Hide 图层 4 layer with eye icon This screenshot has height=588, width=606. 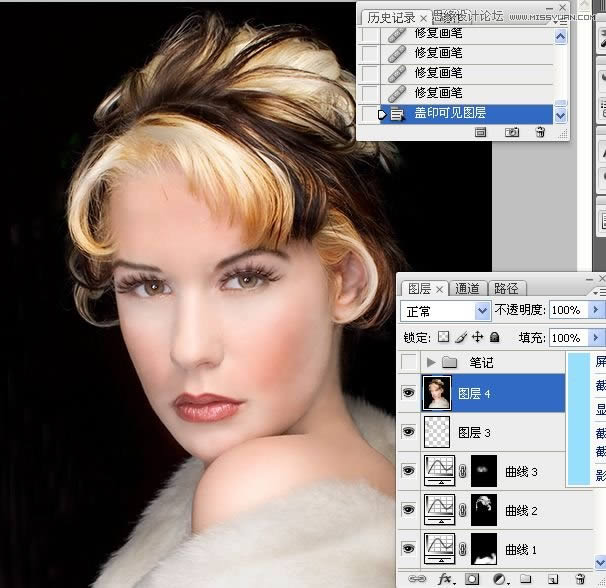click(408, 394)
